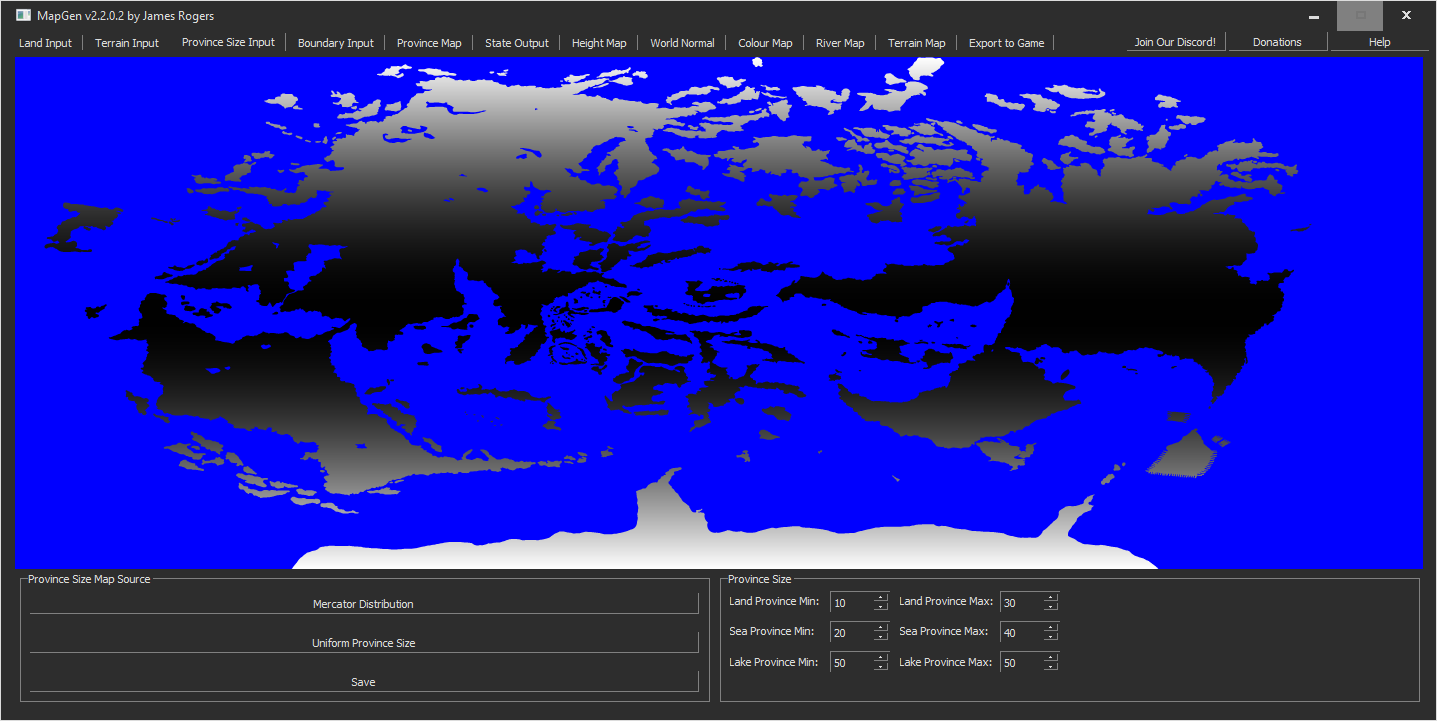The image size is (1437, 721).
Task: Save the province size map
Action: 363,682
